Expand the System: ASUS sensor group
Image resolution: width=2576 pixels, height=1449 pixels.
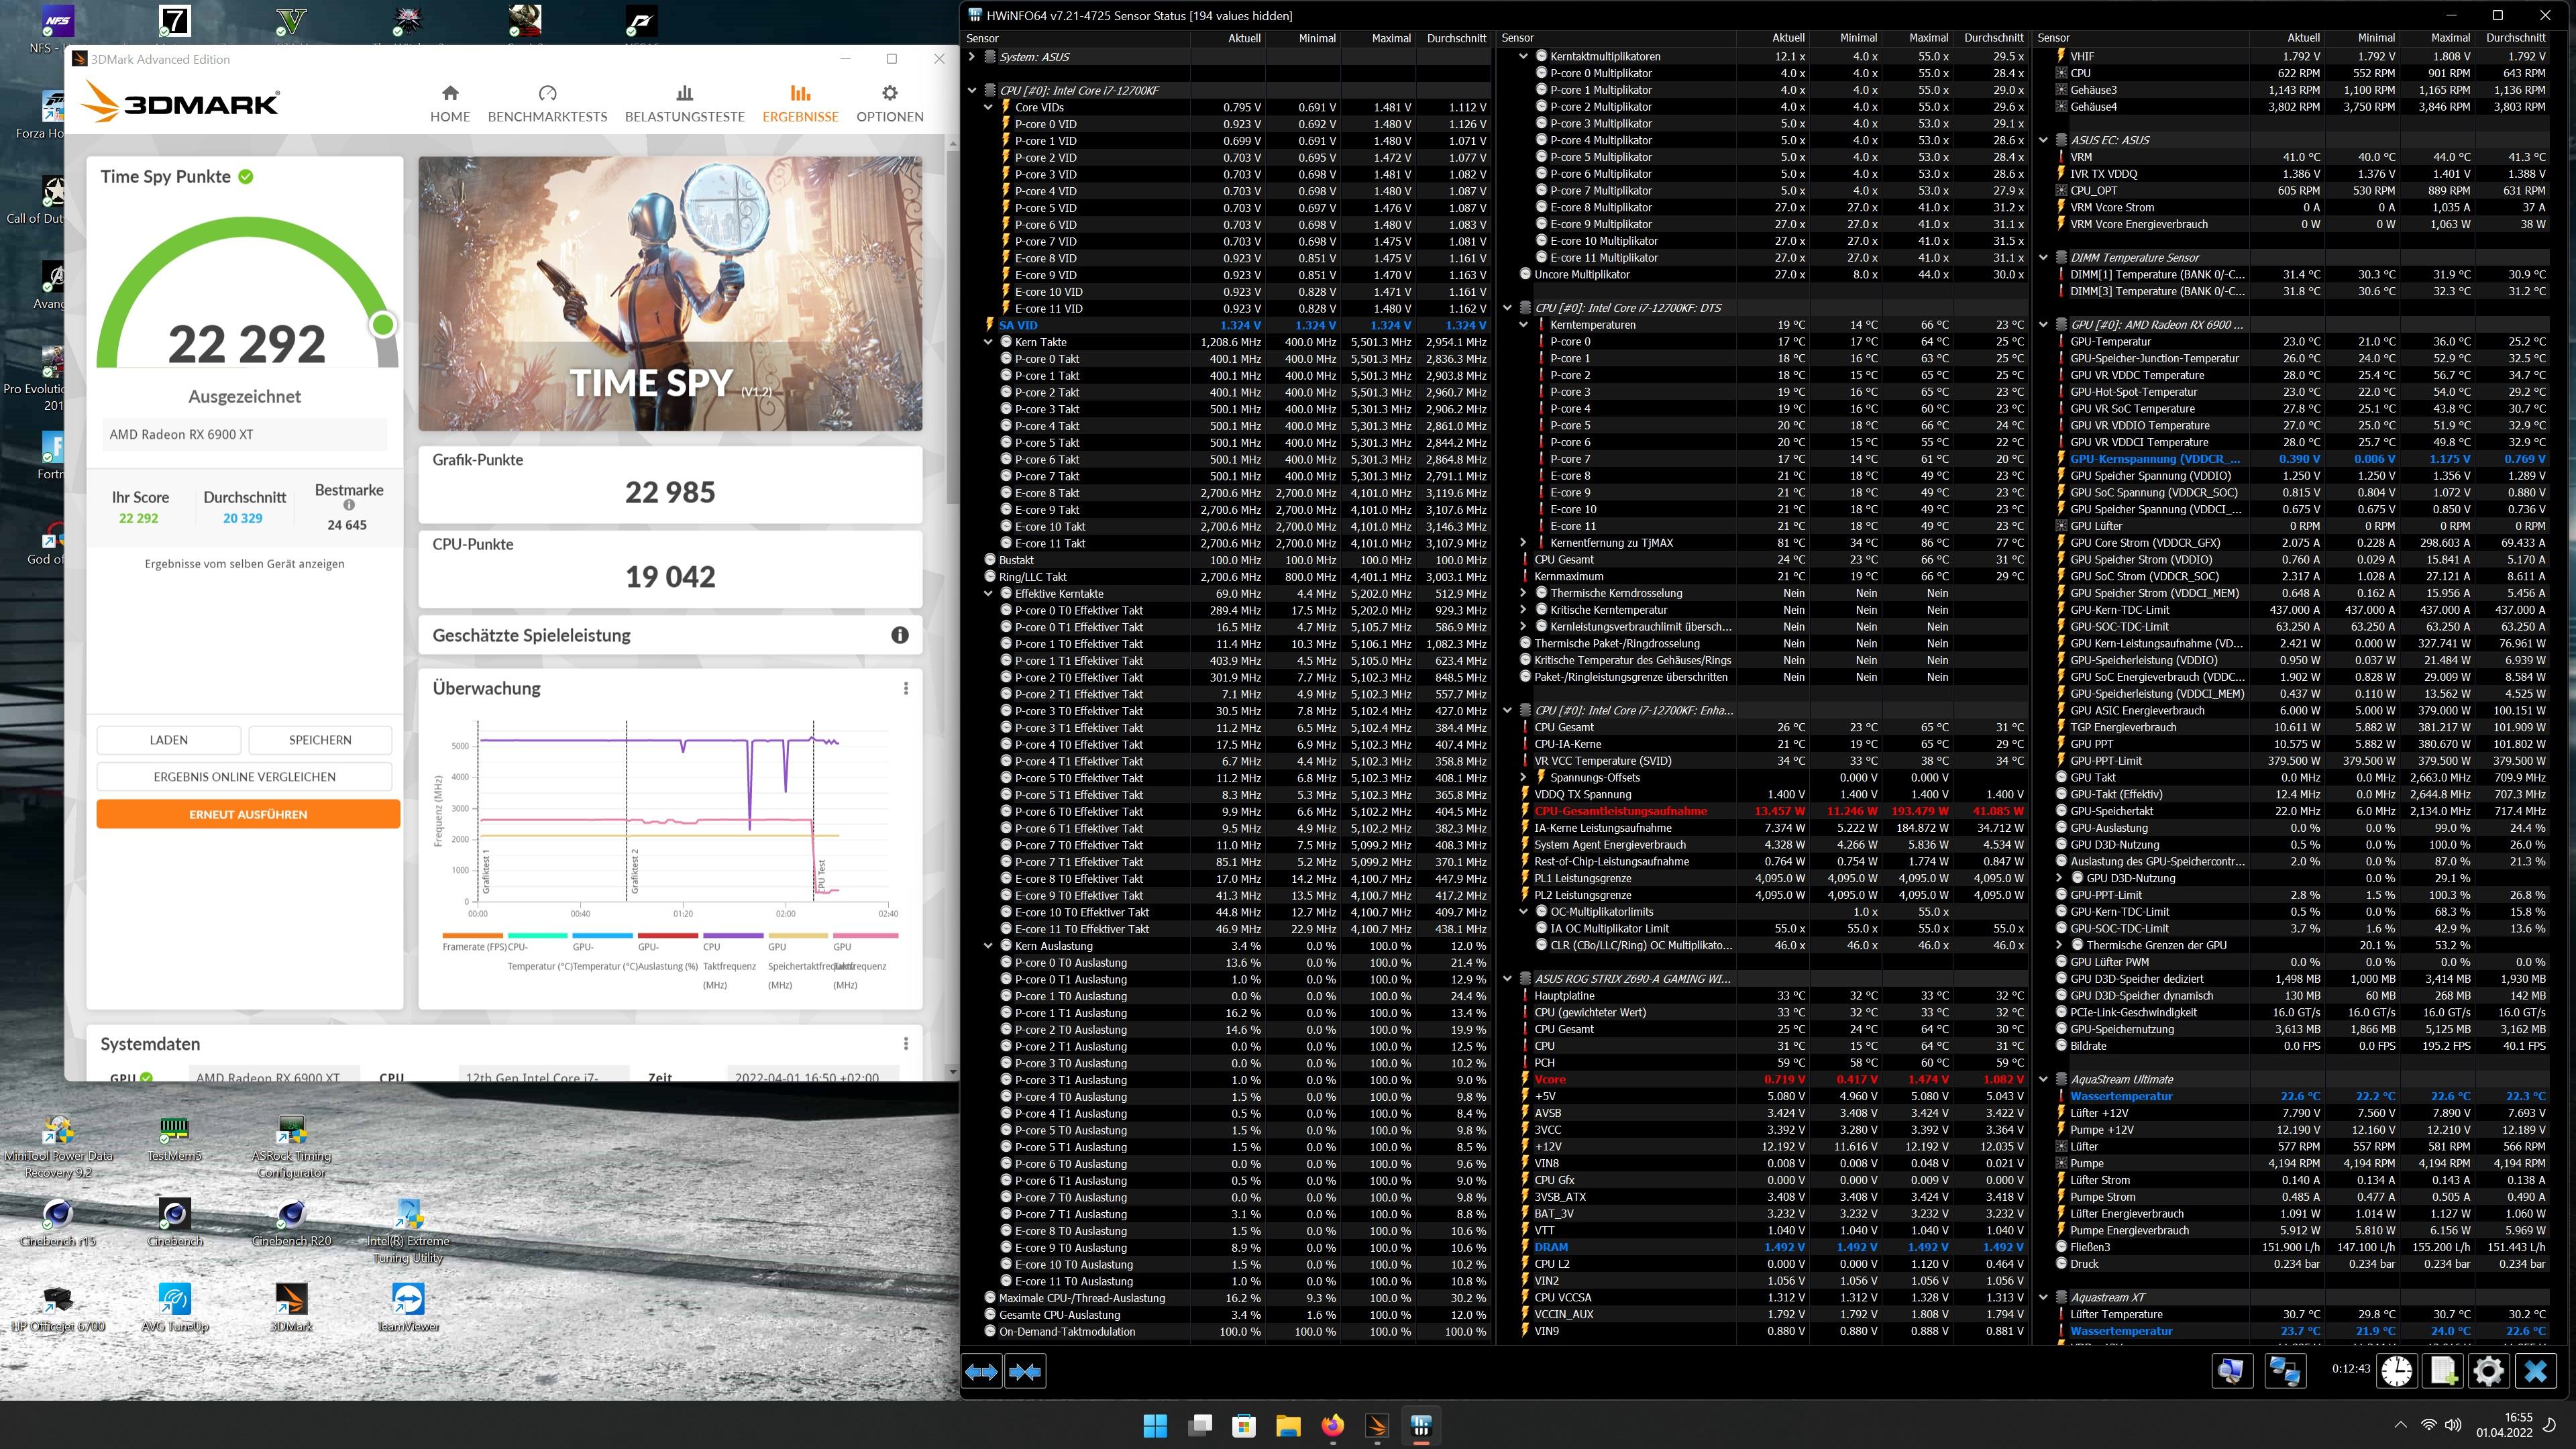[x=971, y=57]
